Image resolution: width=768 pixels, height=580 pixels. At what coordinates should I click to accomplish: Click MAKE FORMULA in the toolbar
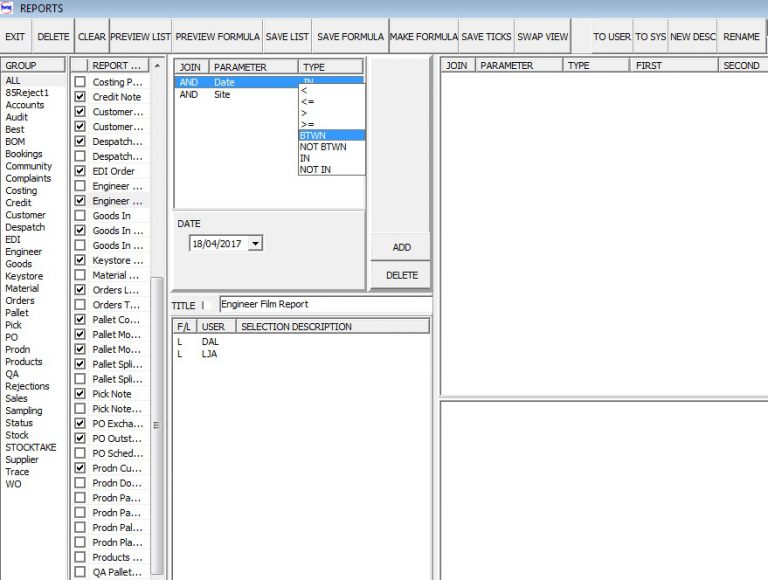(x=423, y=37)
